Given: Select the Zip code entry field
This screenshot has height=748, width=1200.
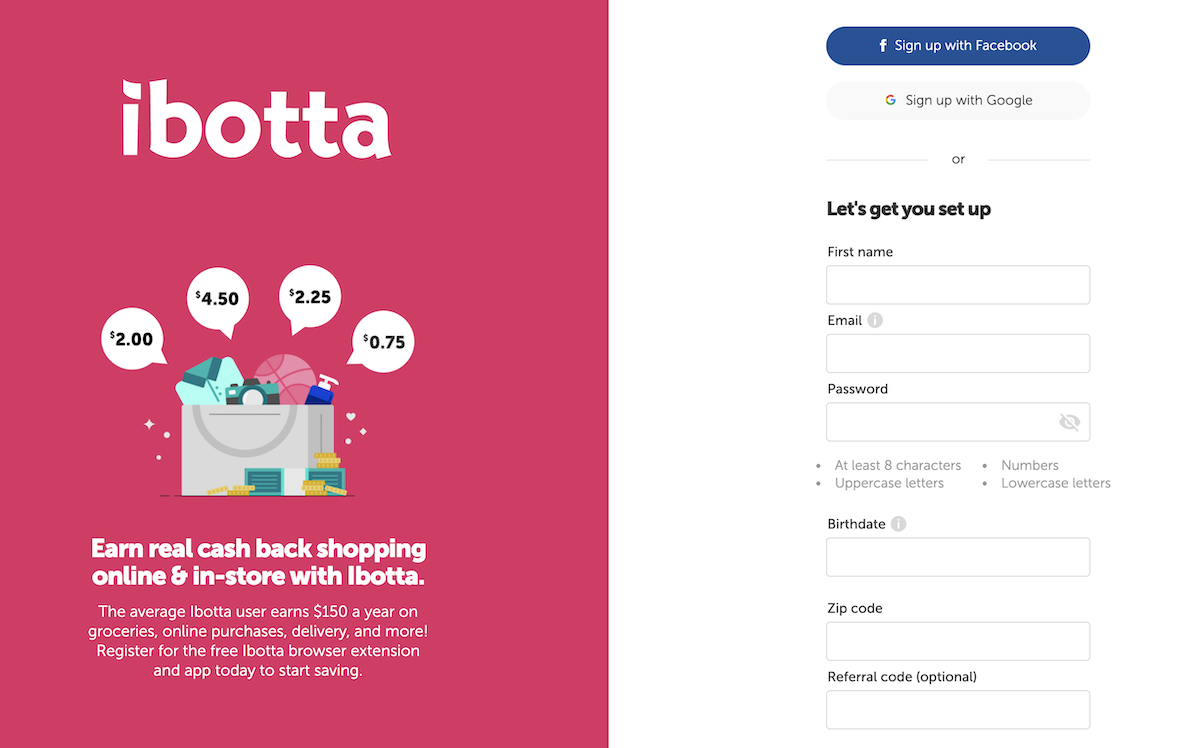Looking at the screenshot, I should click(x=957, y=641).
